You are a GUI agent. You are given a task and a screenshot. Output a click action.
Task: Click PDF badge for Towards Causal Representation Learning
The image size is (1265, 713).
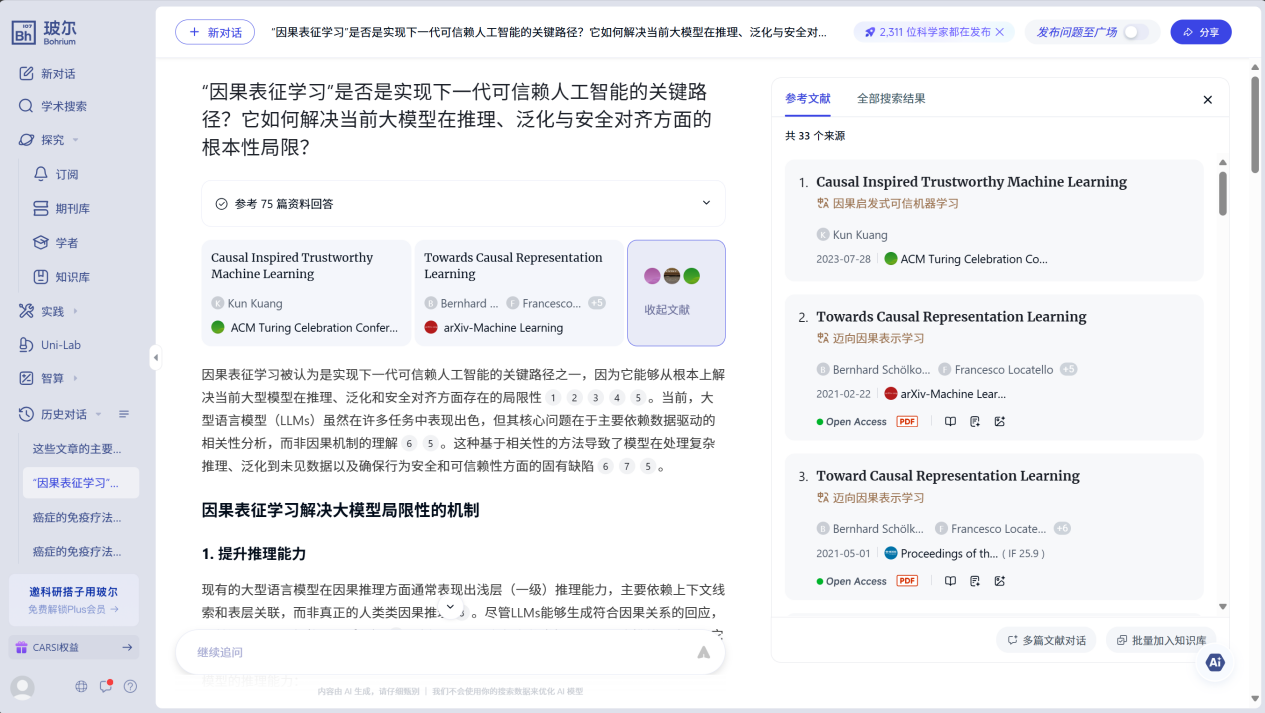pyautogui.click(x=907, y=422)
